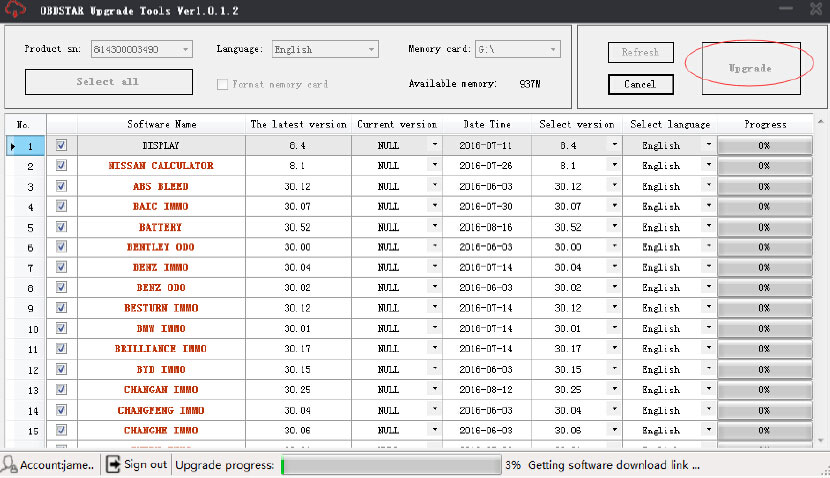Open Select language dropdown for DISPLAY
Image resolution: width=830 pixels, height=478 pixels.
tap(709, 145)
